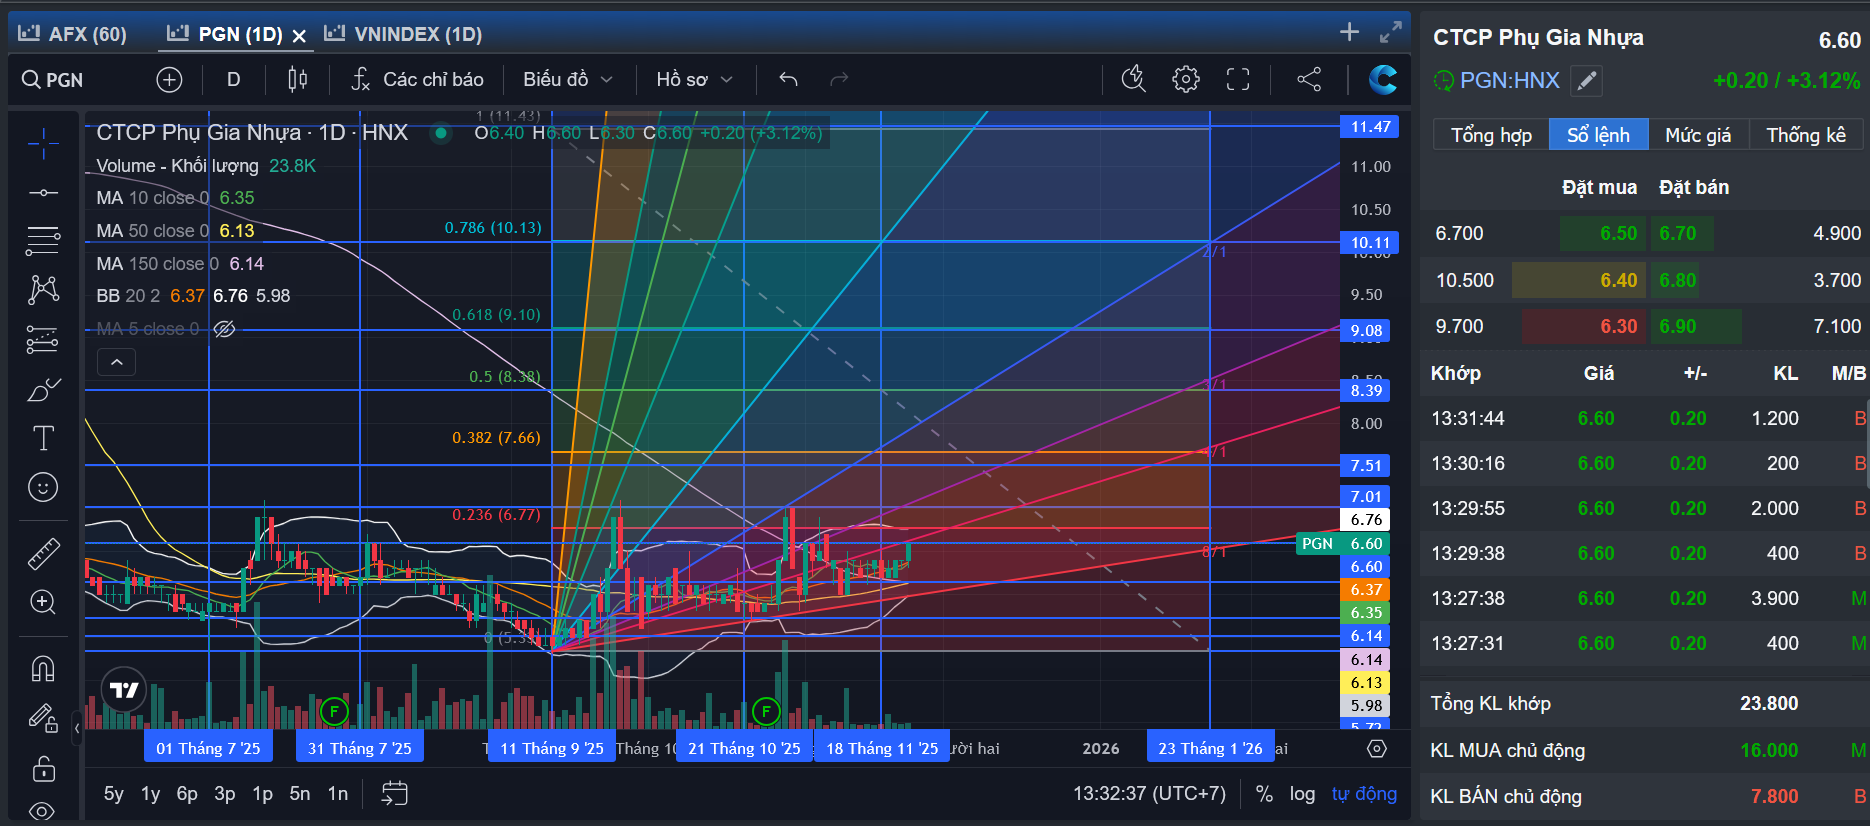
Task: Open the Fibonacci retracement tools
Action: click(x=43, y=240)
